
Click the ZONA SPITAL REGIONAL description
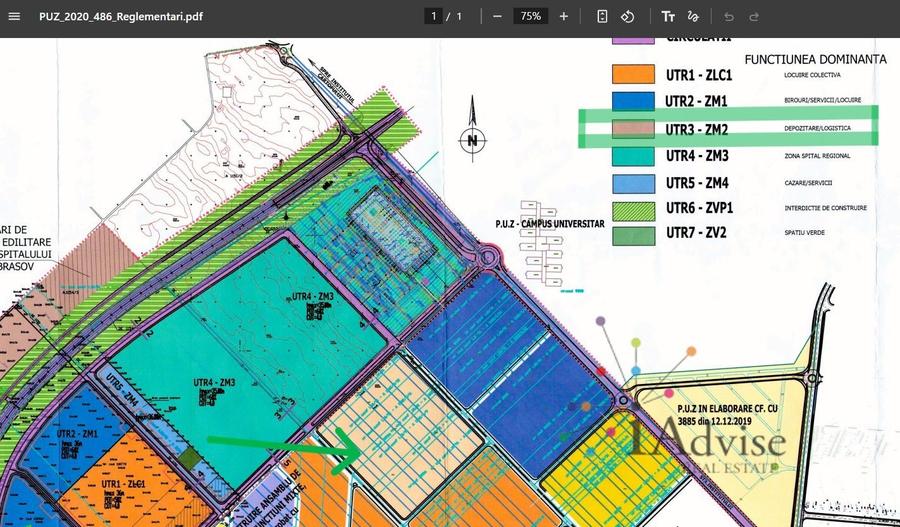(x=817, y=156)
